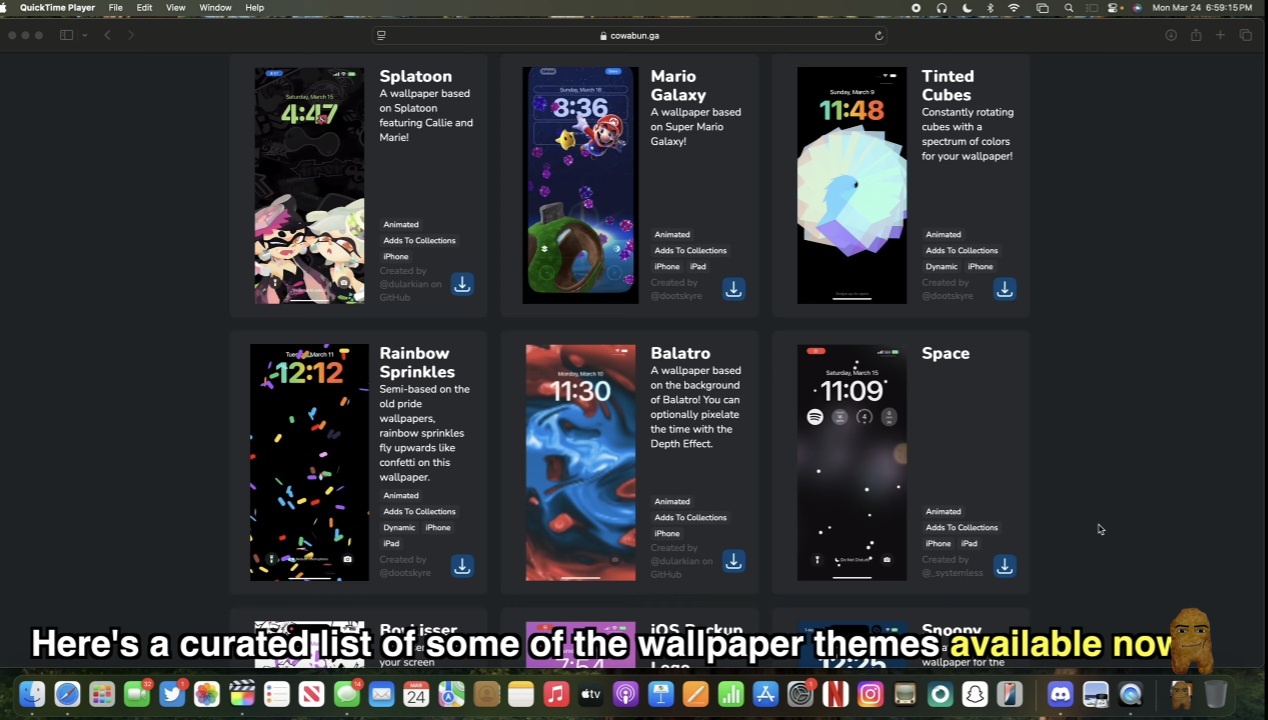
Task: Open a new Safari tab
Action: [x=1220, y=35]
